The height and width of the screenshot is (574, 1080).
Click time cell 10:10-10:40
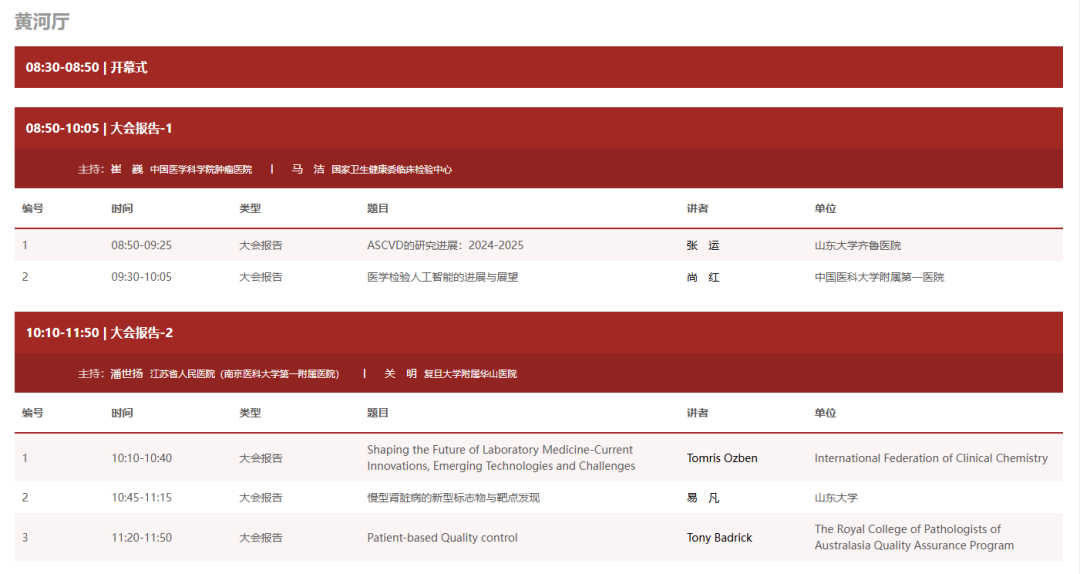(x=141, y=458)
